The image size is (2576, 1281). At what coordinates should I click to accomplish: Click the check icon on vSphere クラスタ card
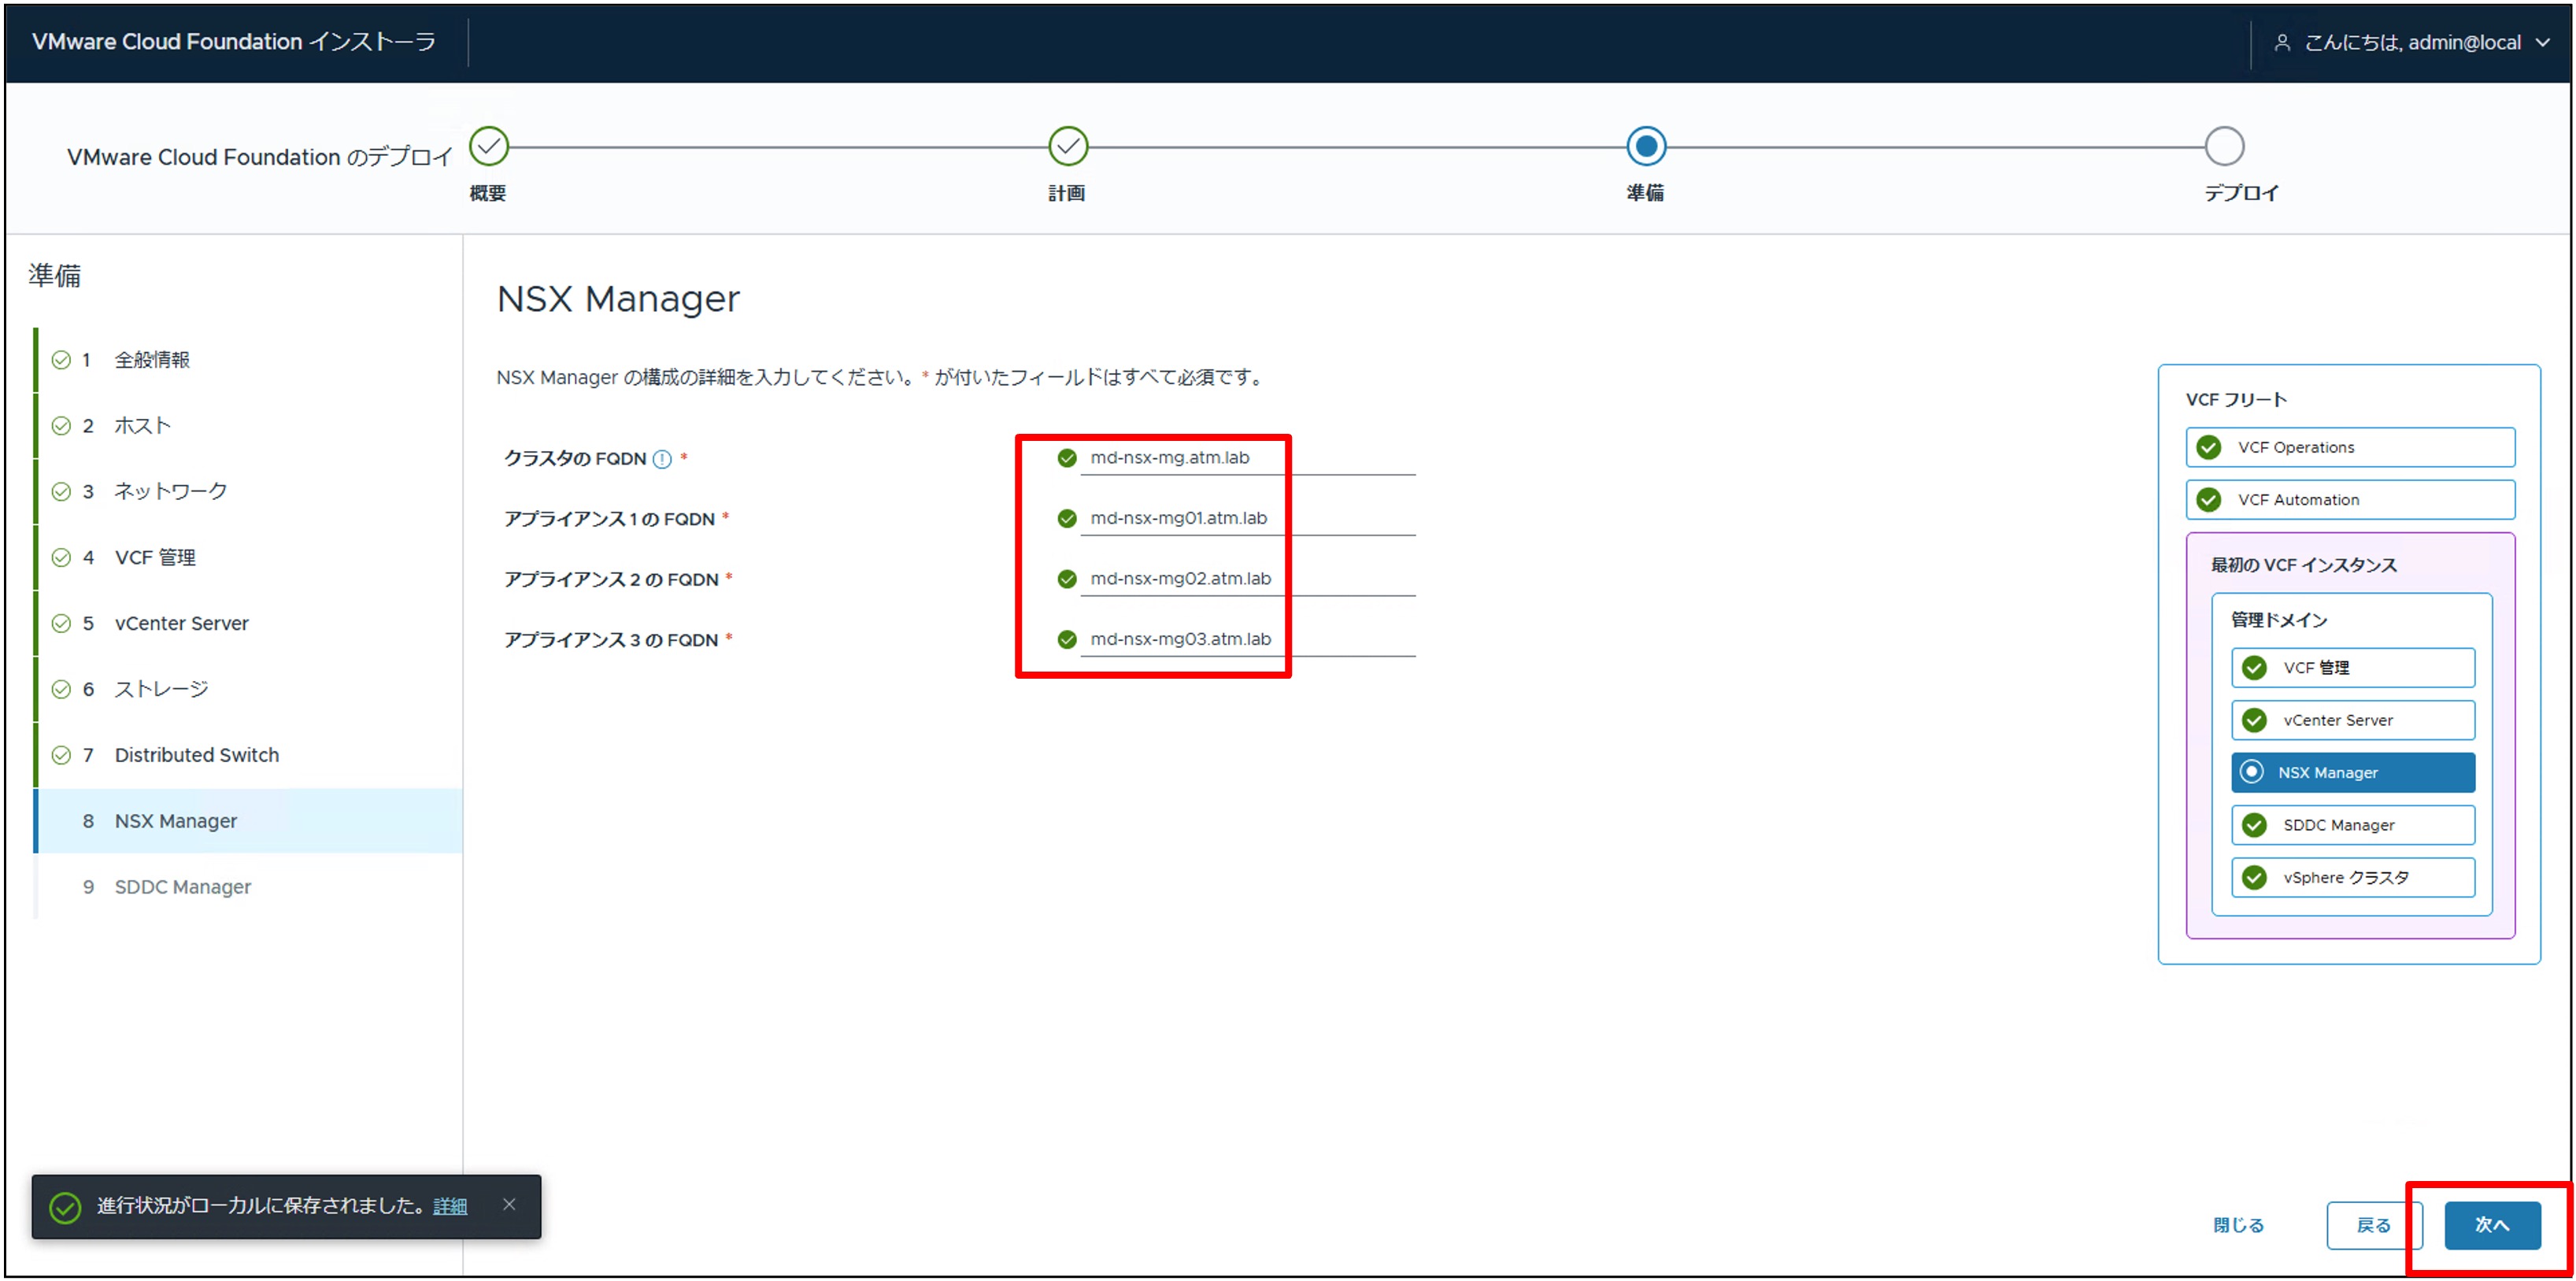coord(2254,878)
